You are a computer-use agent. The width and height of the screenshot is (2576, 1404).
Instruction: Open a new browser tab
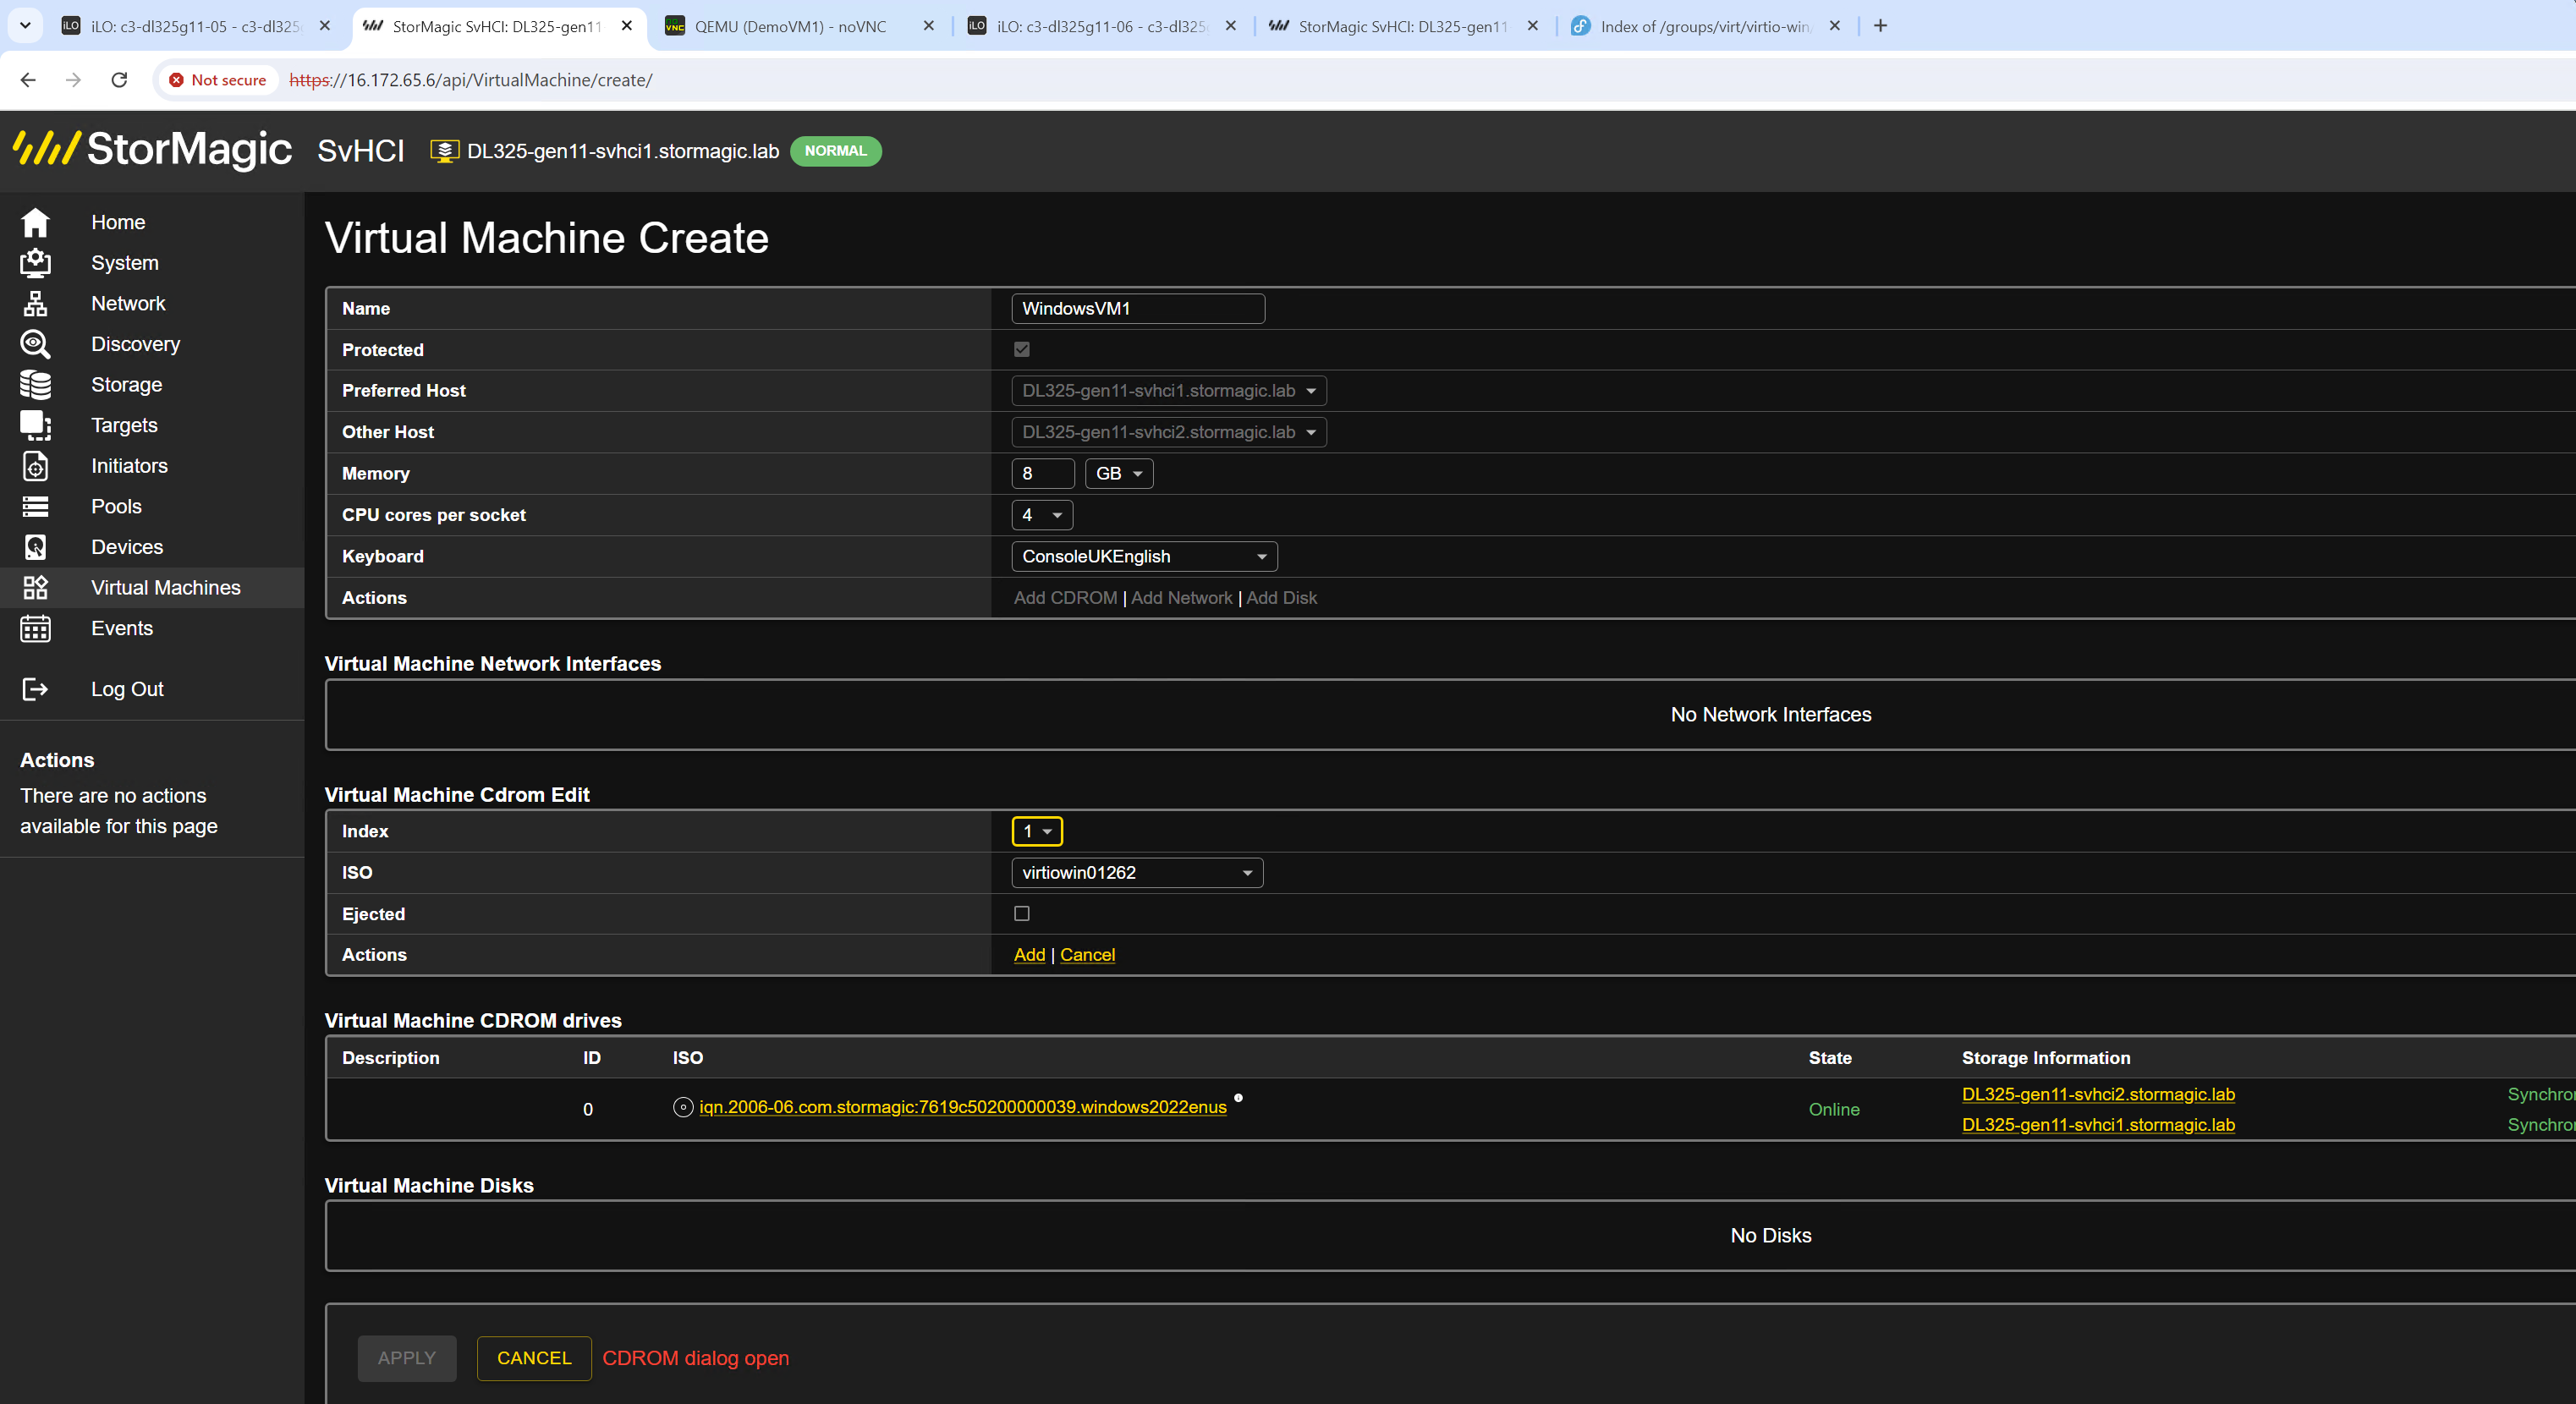(1880, 26)
